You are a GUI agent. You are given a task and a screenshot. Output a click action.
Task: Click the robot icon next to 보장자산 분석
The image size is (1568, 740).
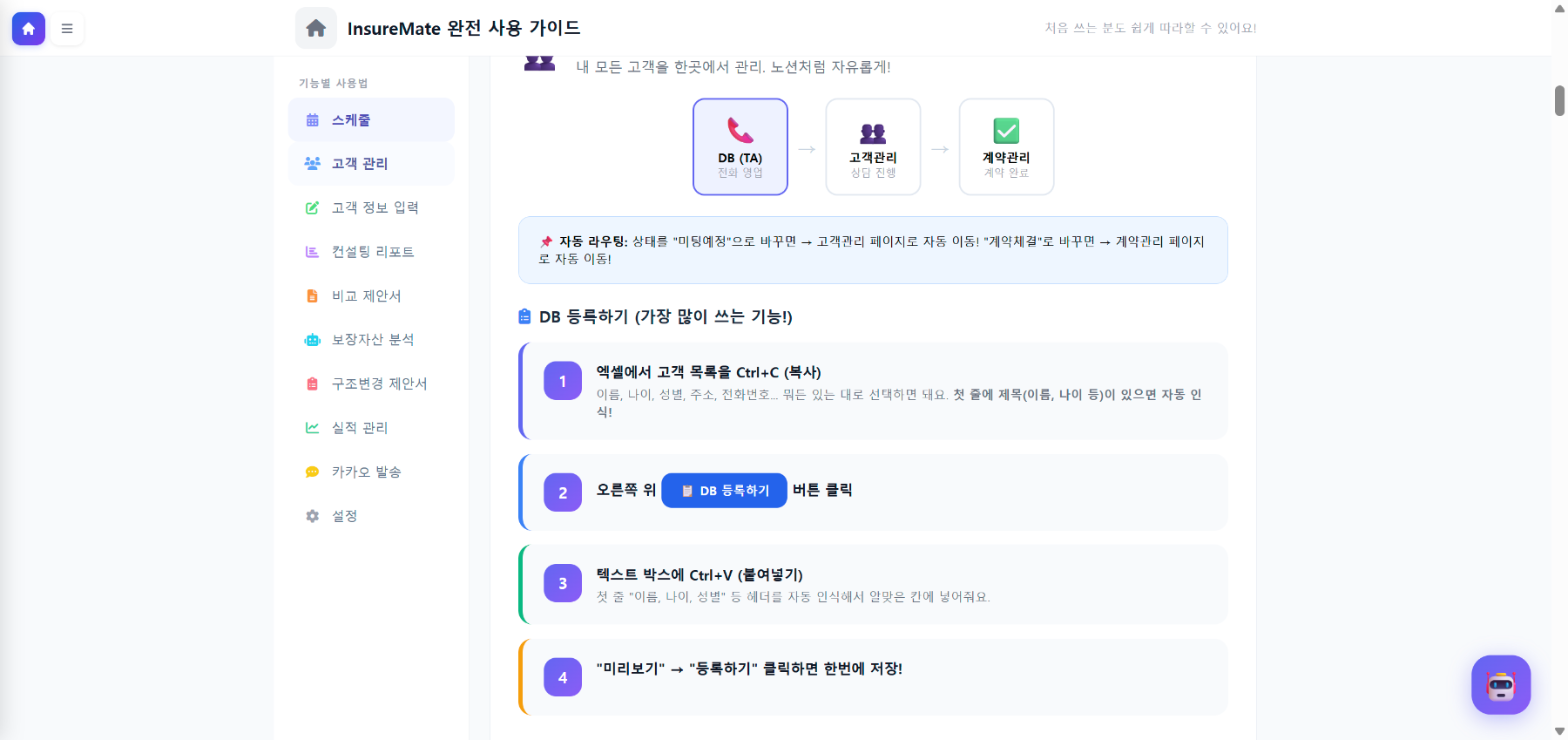tap(312, 340)
